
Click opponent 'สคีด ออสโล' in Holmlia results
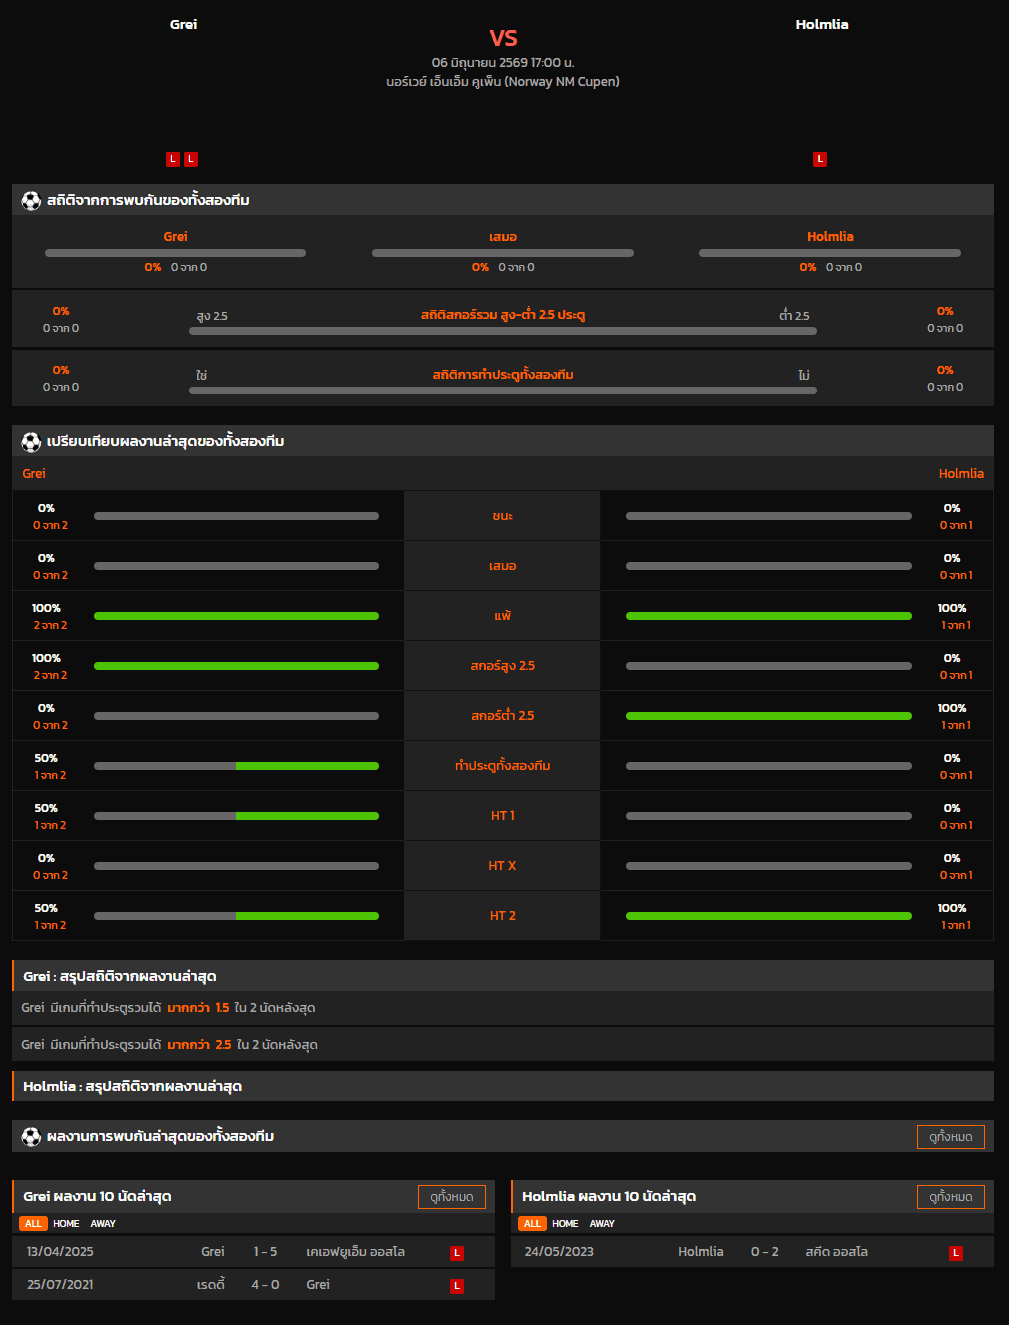[x=836, y=1252]
